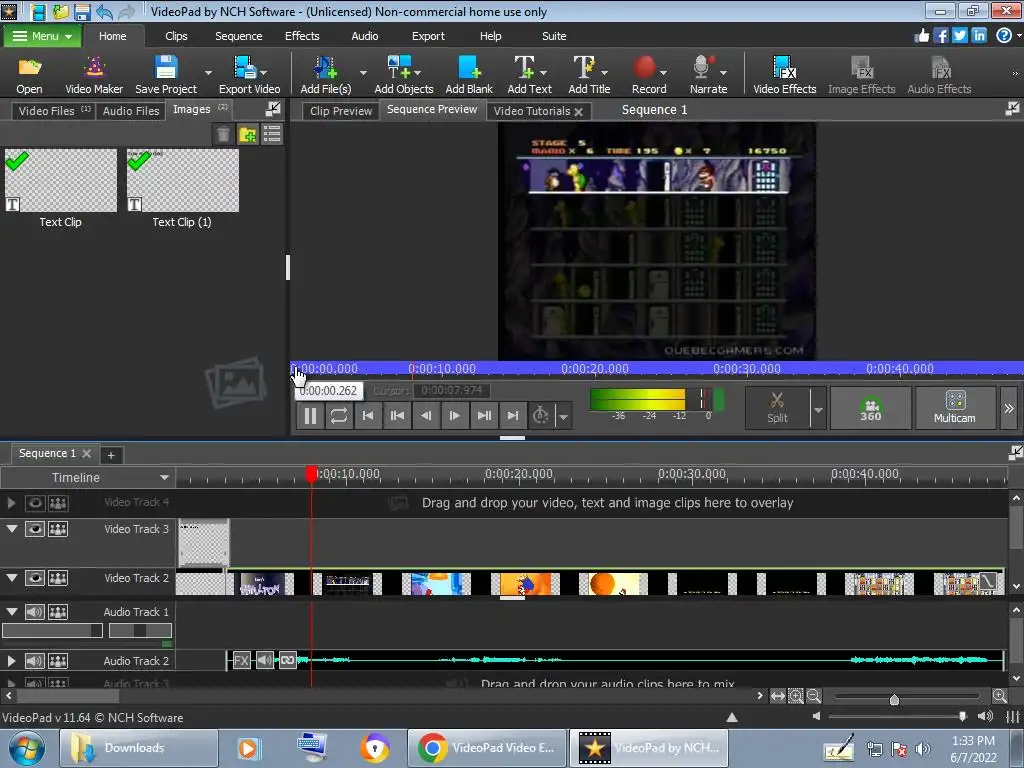Click the Add Title icon
The image size is (1024, 768).
(x=589, y=75)
